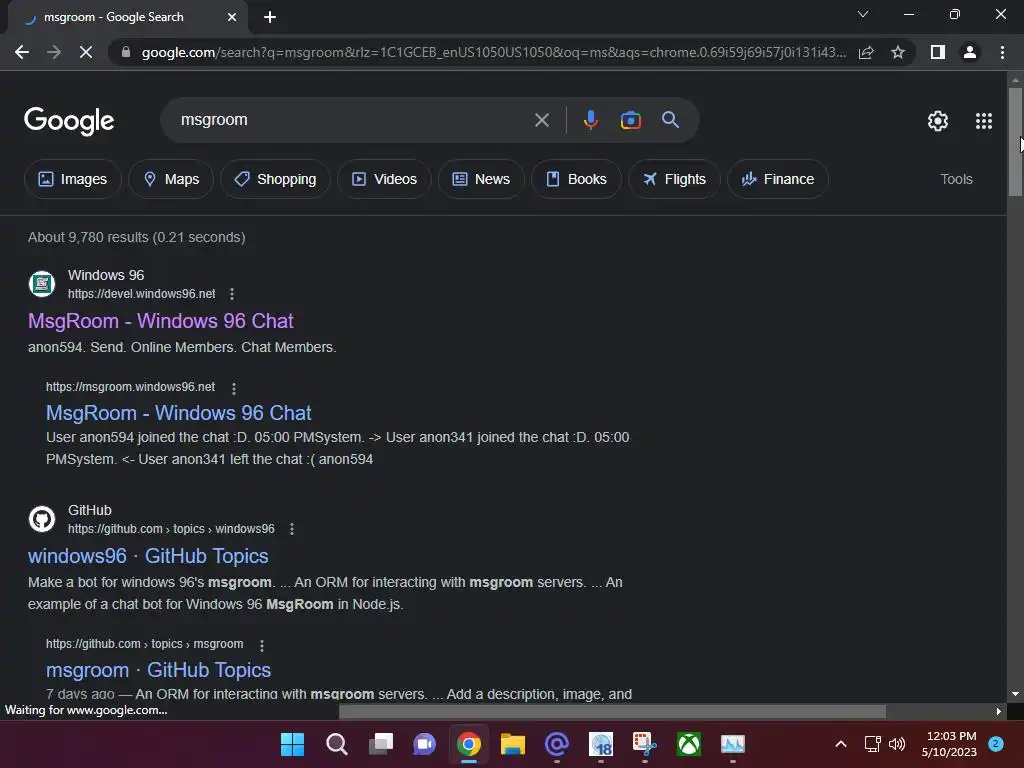
Task: Clear the search box text
Action: click(x=541, y=120)
